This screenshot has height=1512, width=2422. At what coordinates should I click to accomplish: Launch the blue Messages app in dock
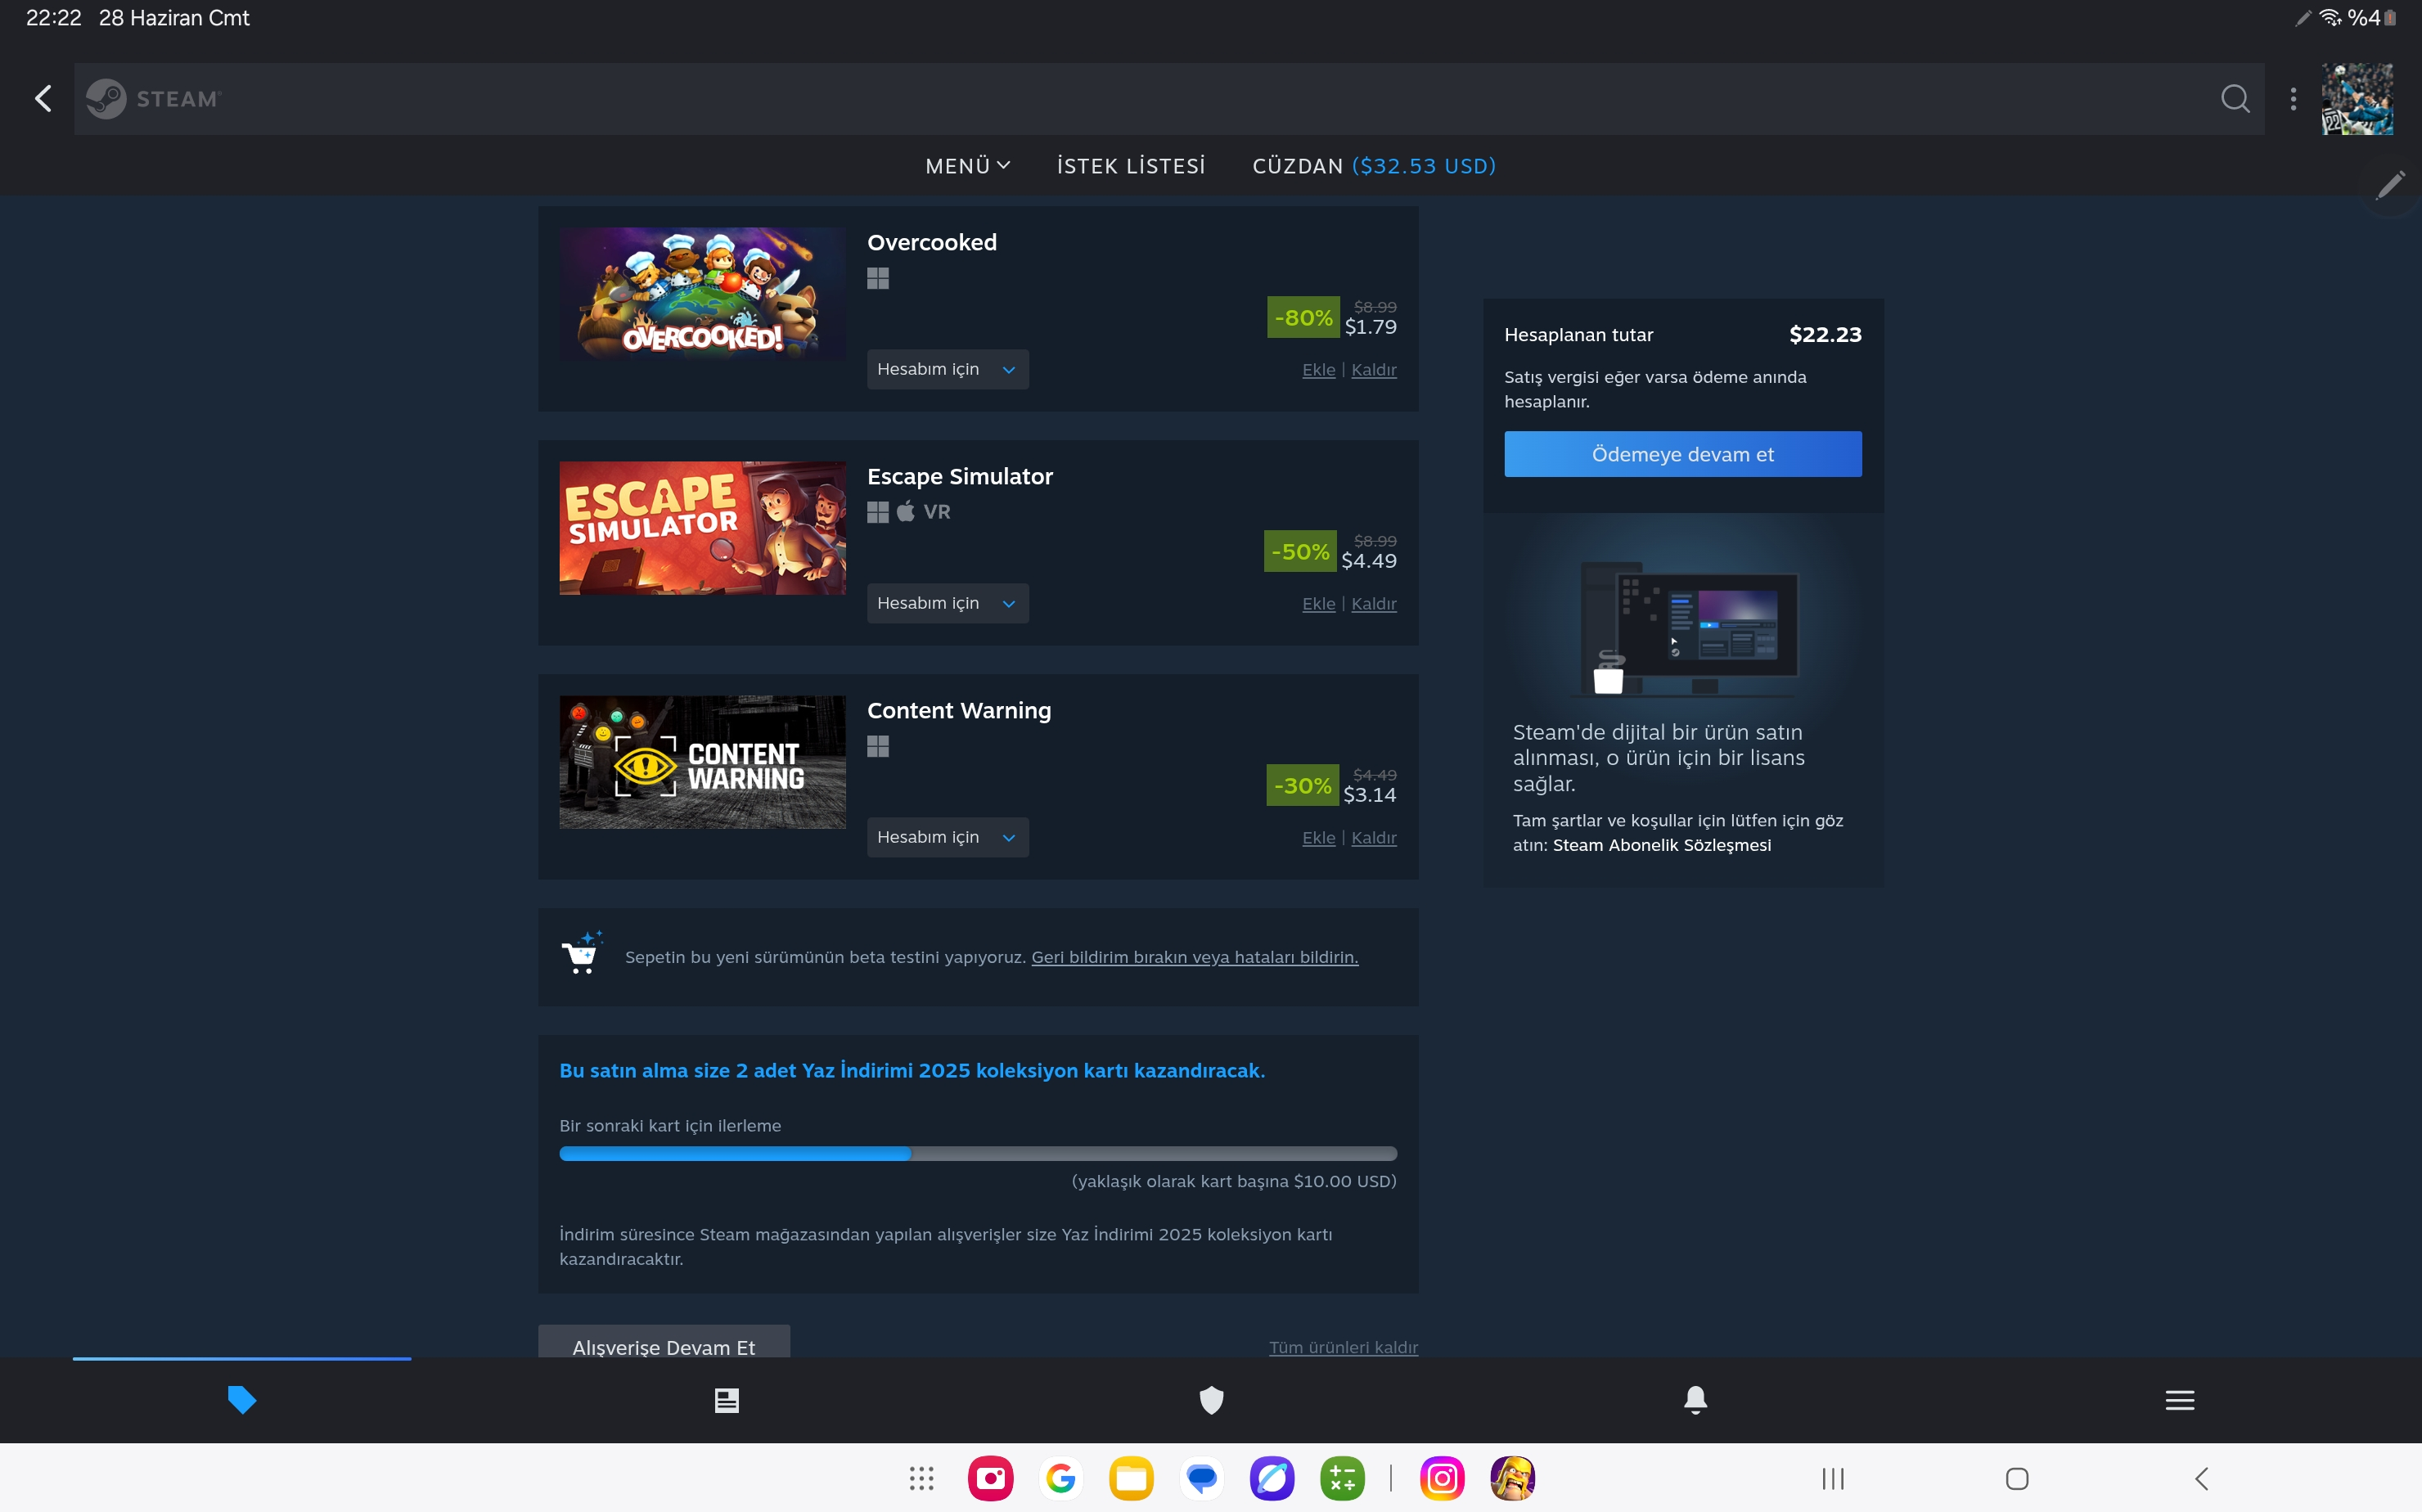coord(1202,1478)
